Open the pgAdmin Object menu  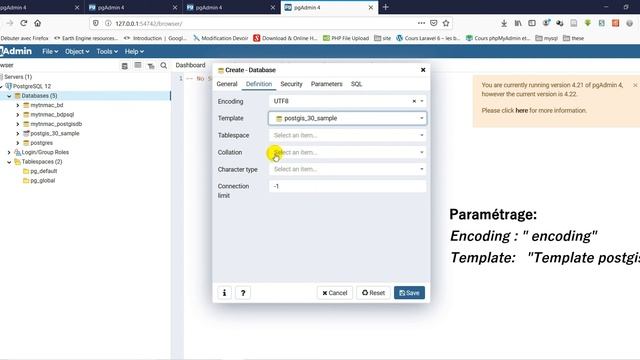(x=77, y=51)
